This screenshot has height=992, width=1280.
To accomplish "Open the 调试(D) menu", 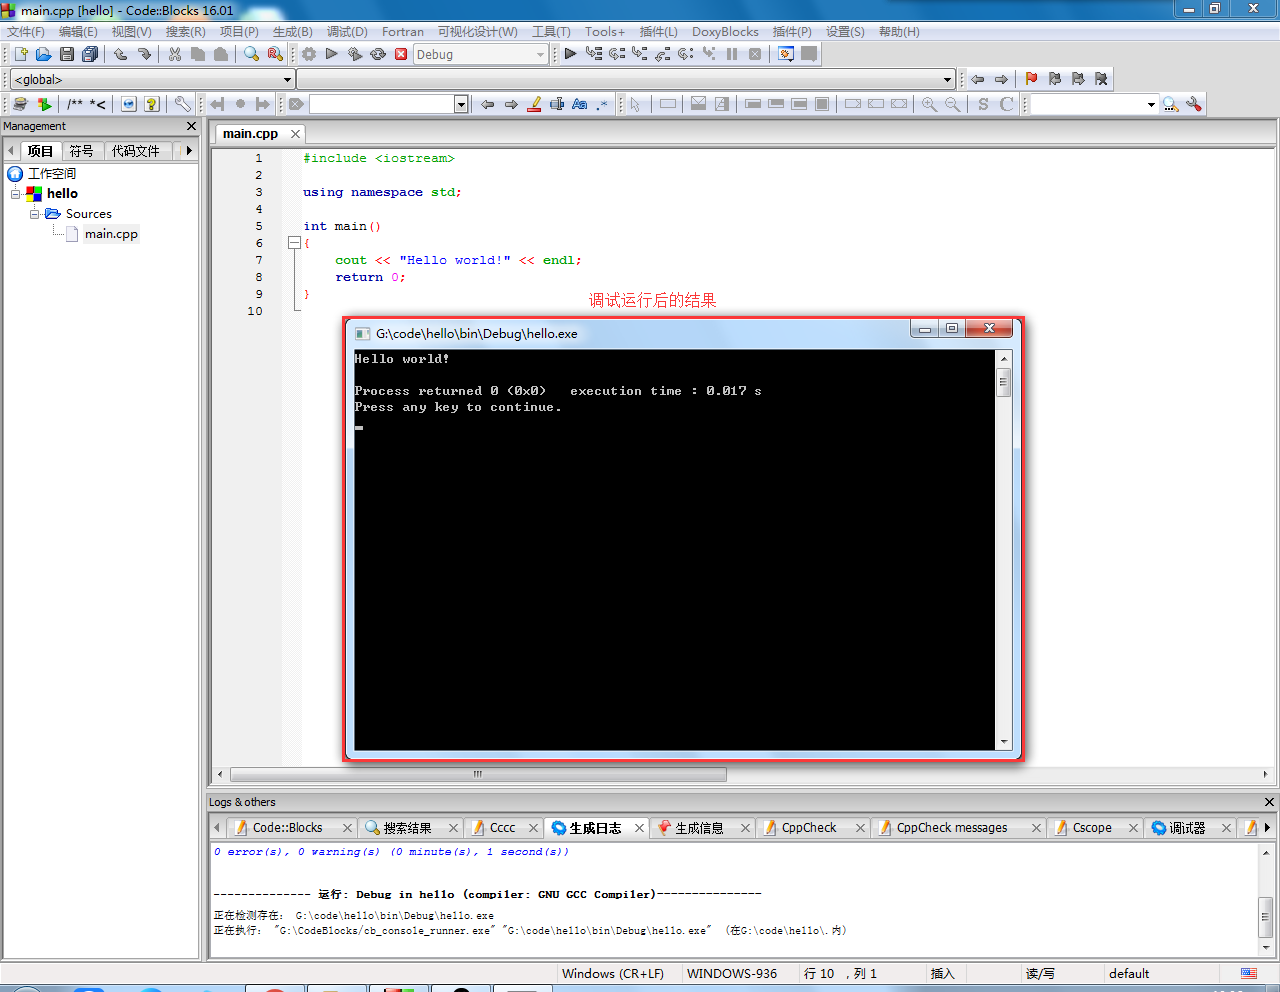I will coord(347,31).
